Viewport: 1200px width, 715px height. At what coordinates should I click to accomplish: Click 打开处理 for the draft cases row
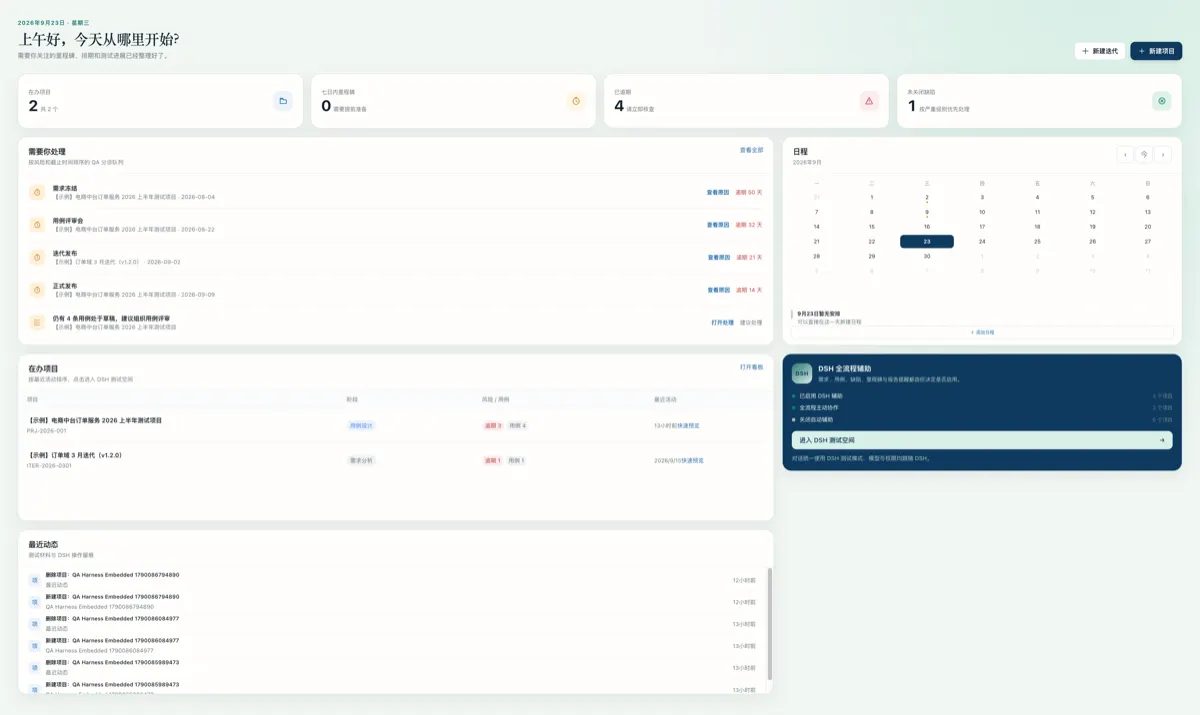pyautogui.click(x=722, y=322)
